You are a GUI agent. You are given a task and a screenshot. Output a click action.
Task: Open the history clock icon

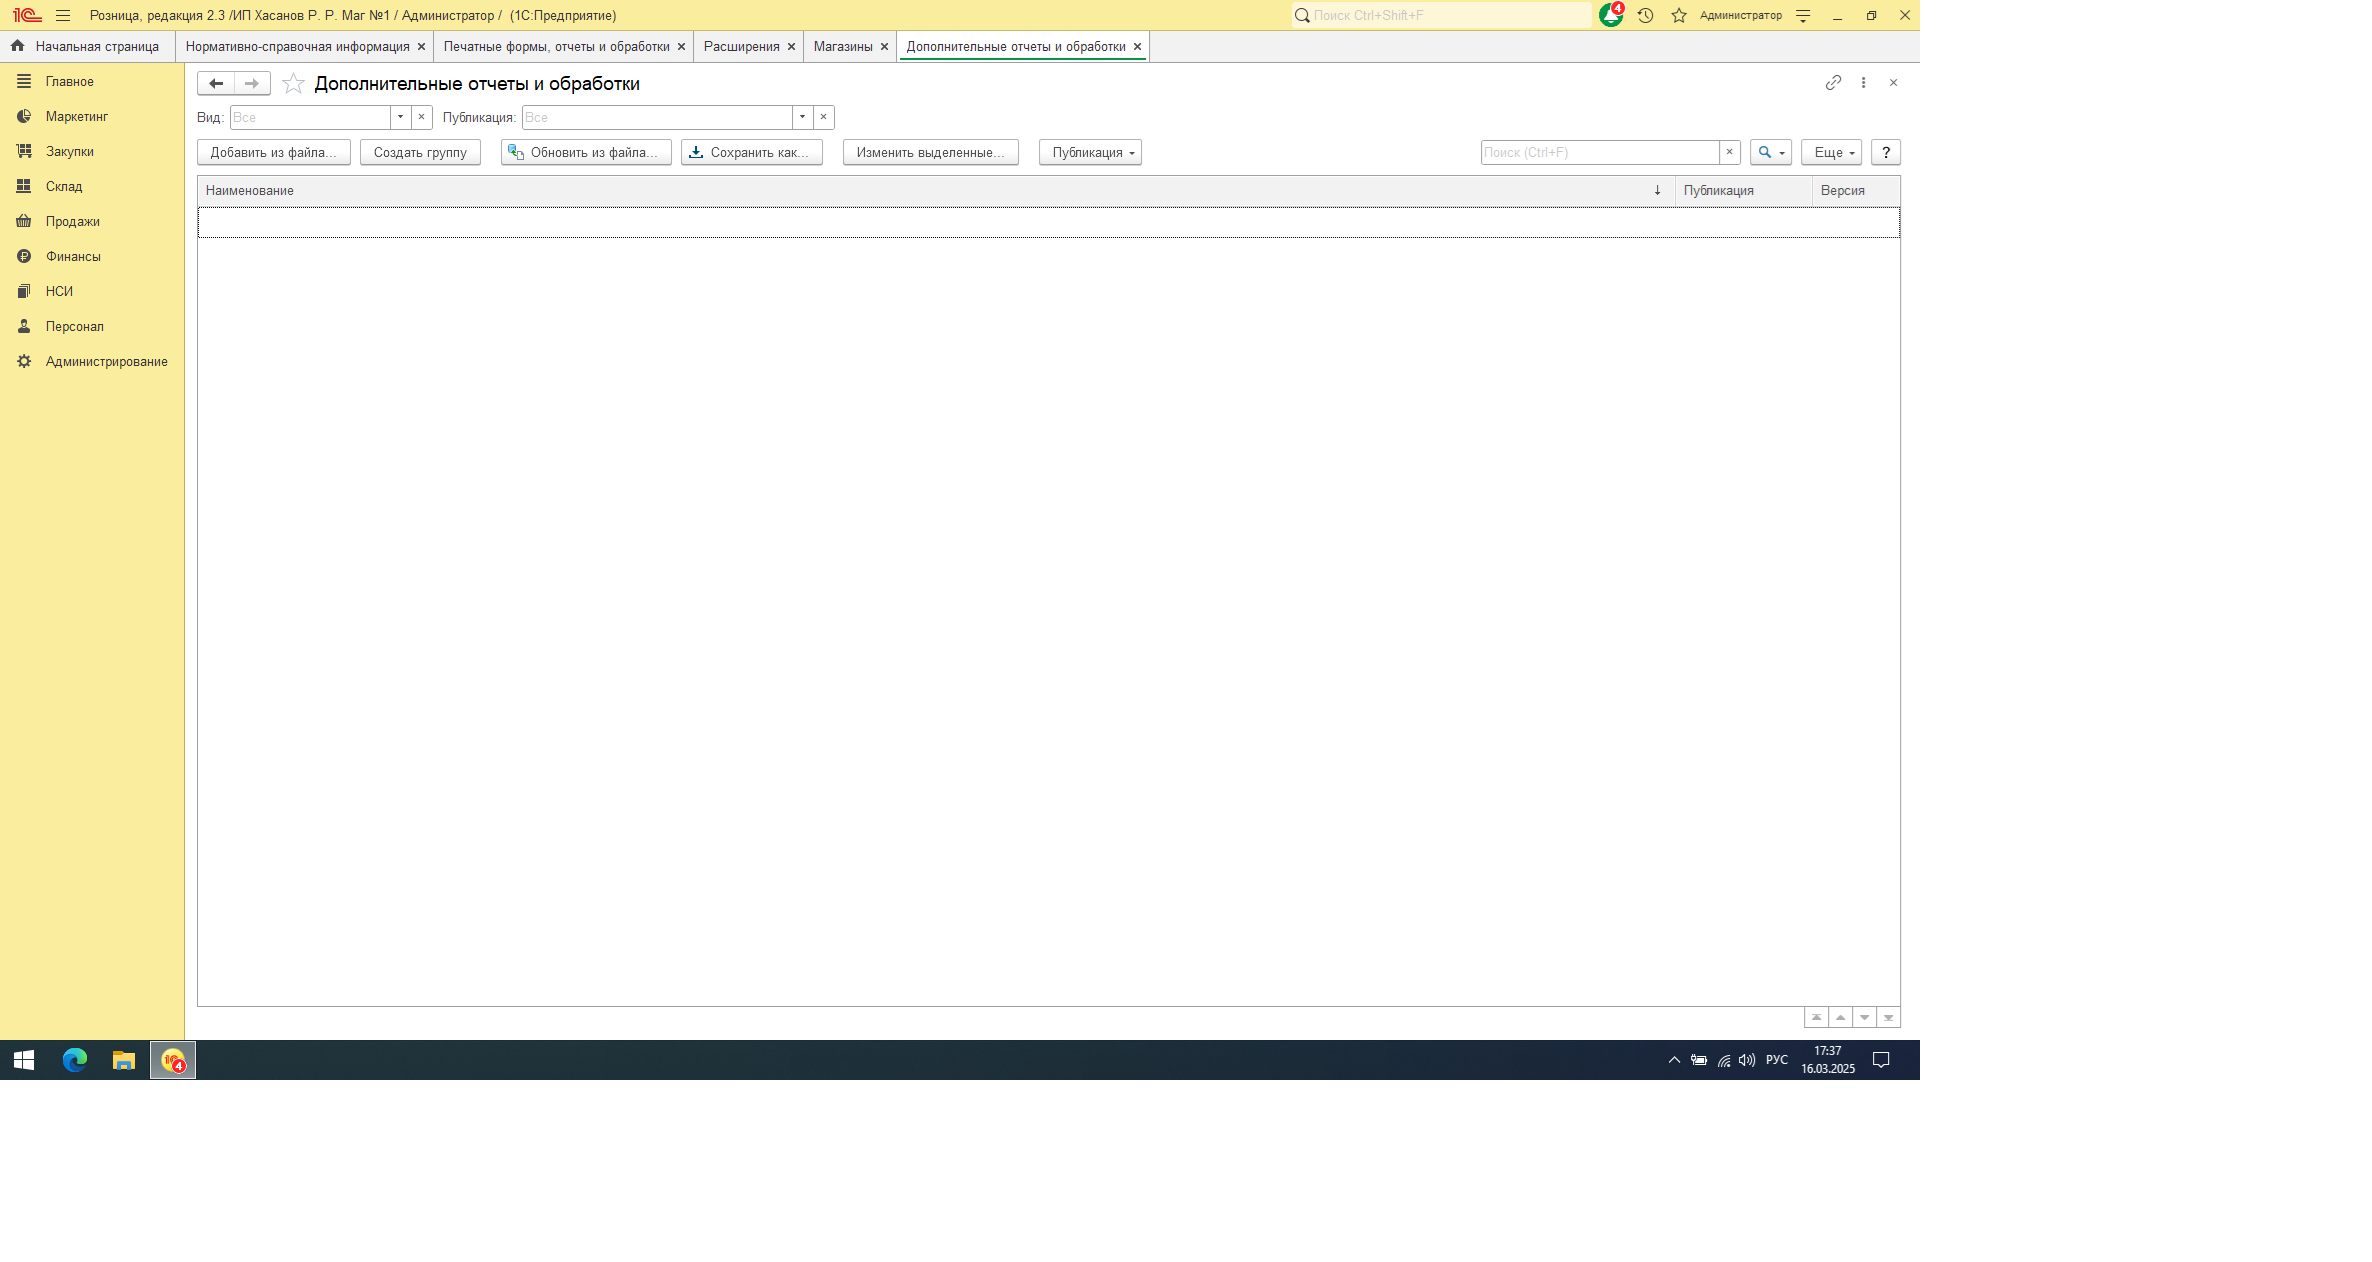pos(1645,15)
